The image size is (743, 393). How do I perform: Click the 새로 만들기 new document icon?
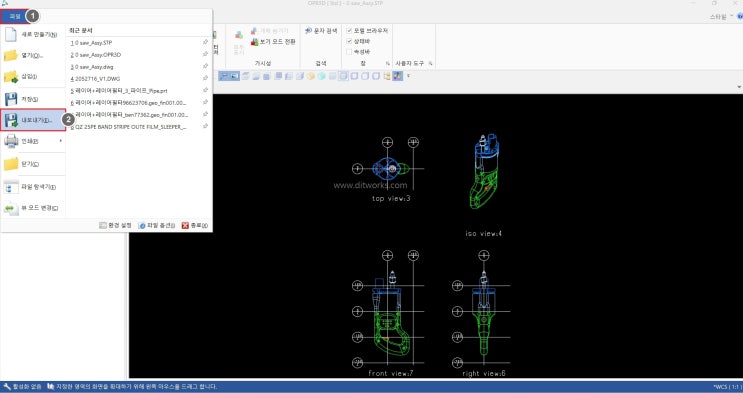click(x=11, y=35)
